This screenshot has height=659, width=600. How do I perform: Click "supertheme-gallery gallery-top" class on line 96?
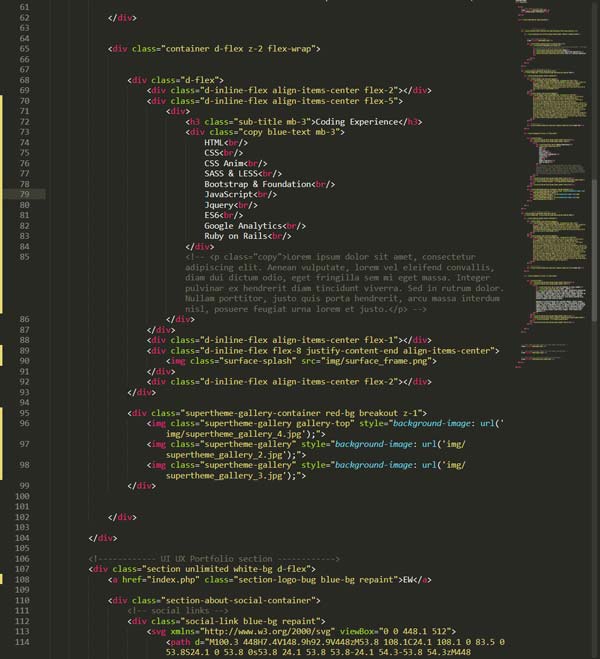[277, 423]
